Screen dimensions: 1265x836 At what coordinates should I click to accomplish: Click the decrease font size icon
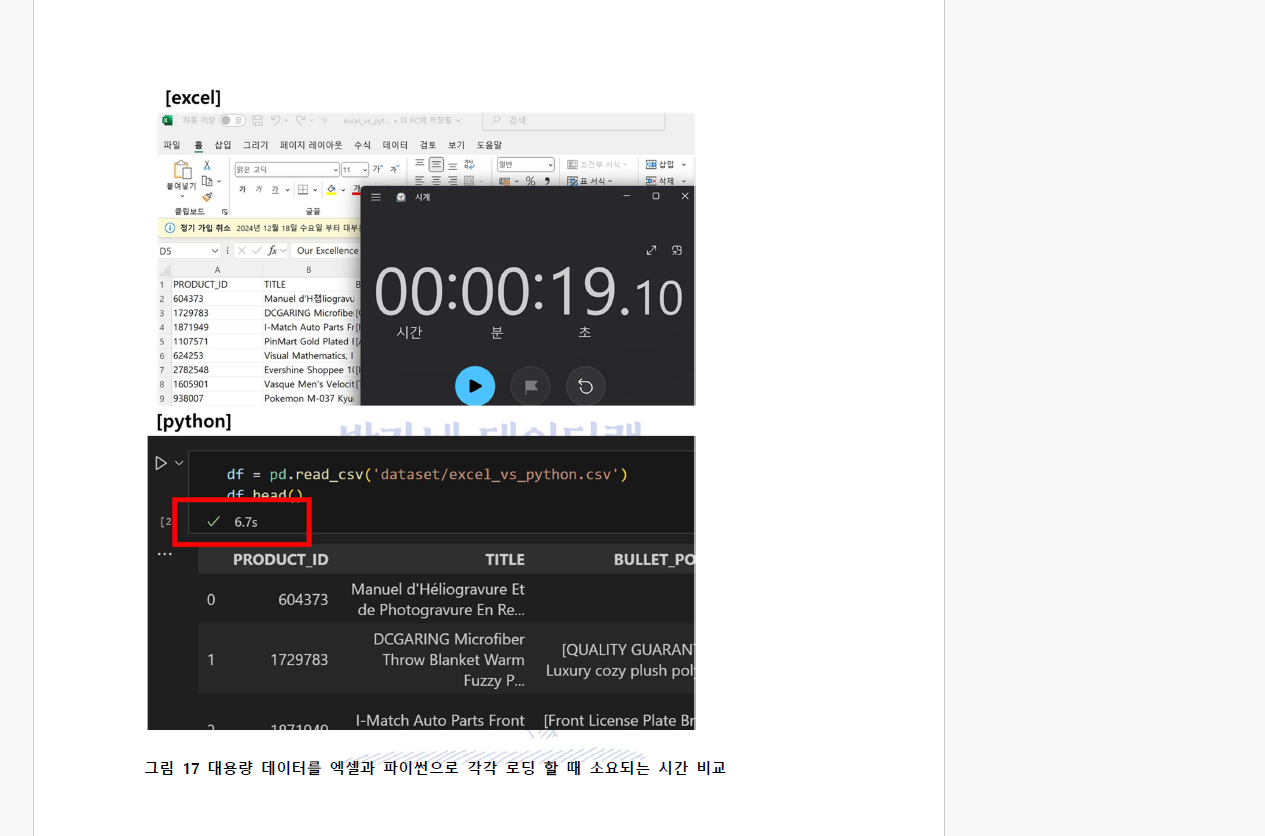[x=395, y=169]
